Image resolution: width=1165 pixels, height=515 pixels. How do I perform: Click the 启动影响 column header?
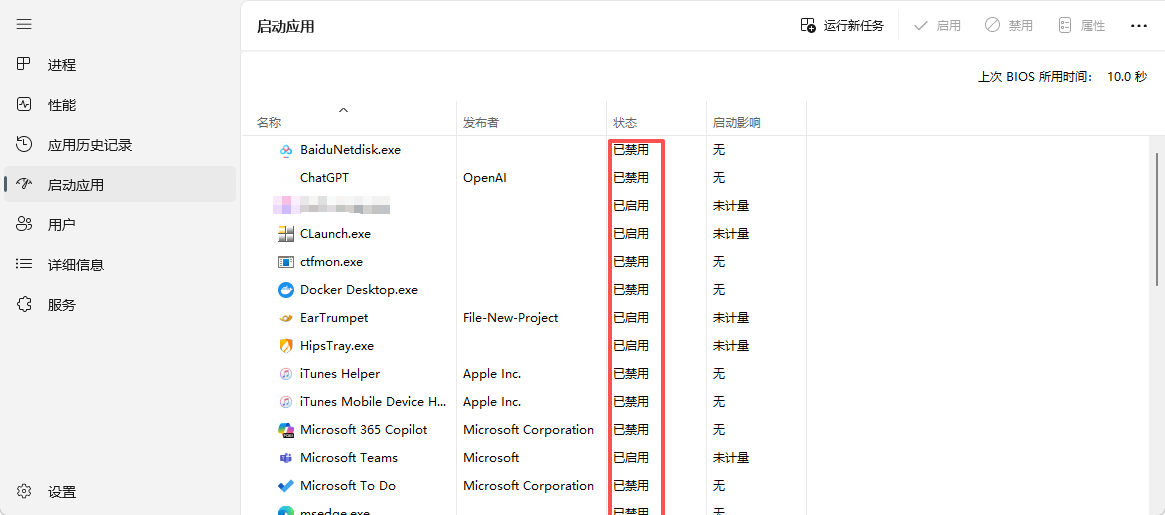click(736, 123)
